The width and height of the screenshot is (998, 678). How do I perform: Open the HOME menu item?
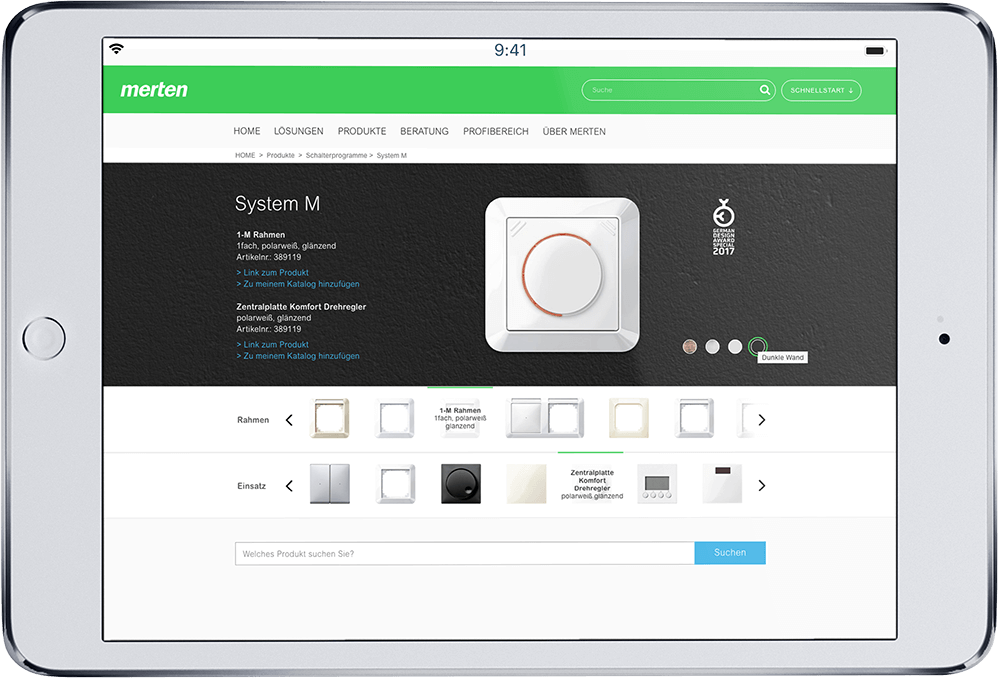tap(246, 131)
